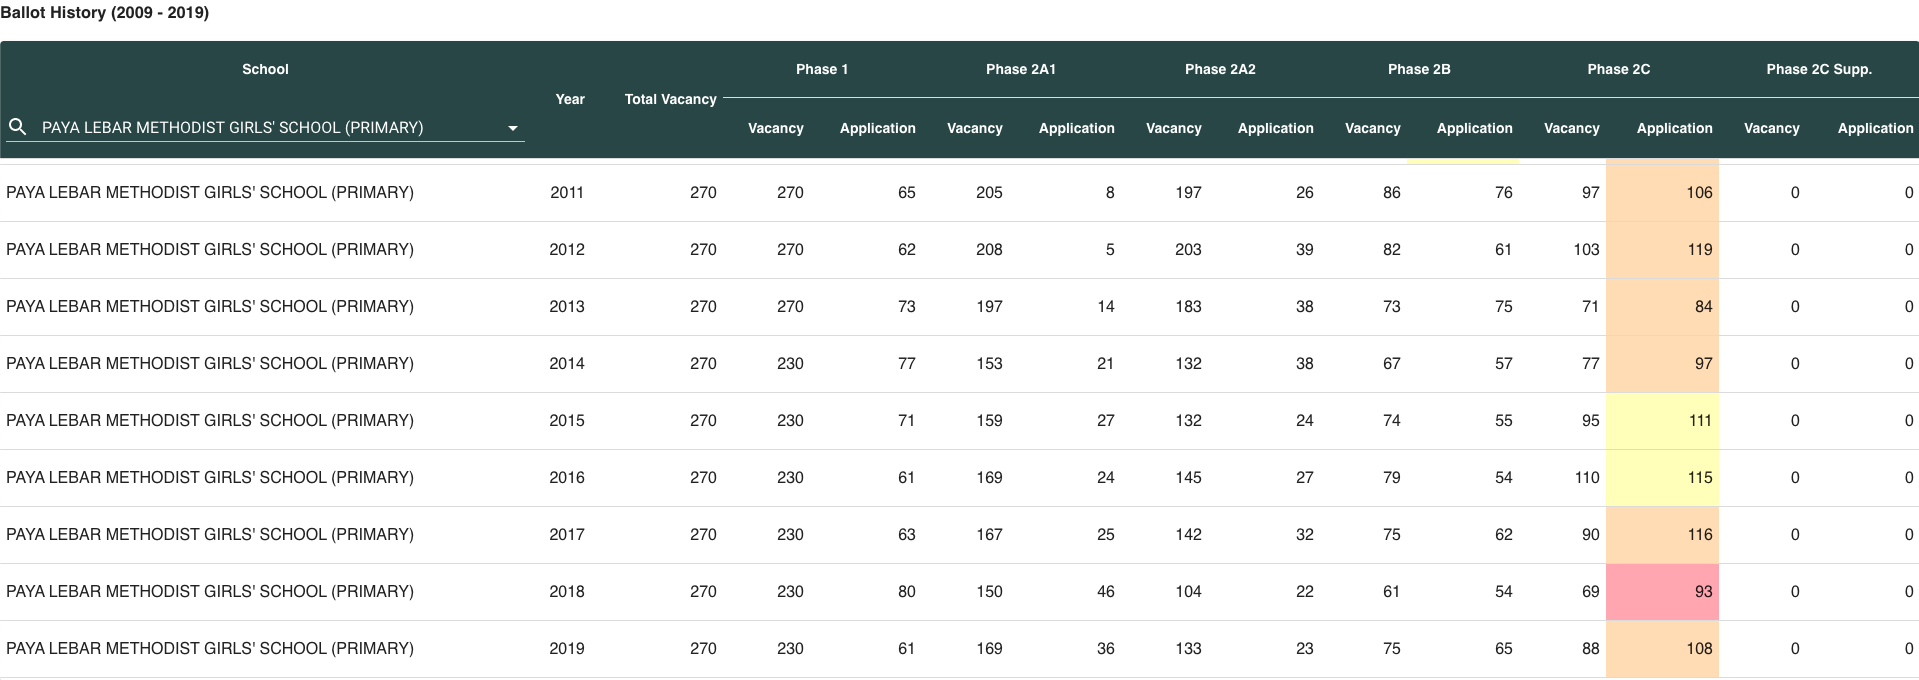Select the Phase 2B group header
Image resolution: width=1919 pixels, height=680 pixels.
[1419, 69]
